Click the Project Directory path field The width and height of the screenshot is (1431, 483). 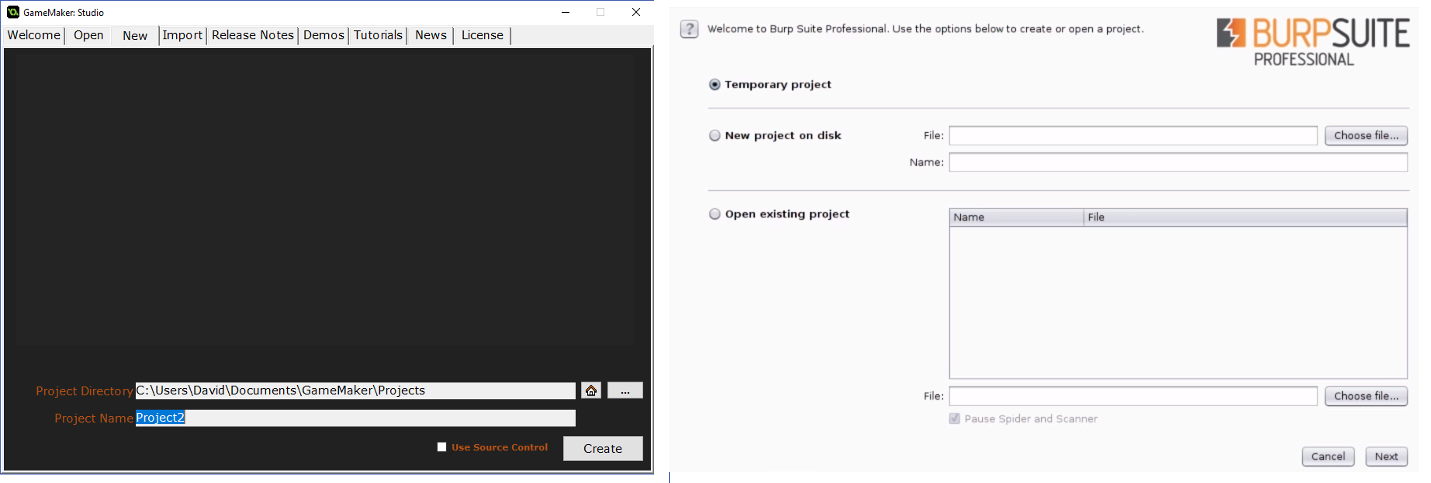(x=356, y=391)
